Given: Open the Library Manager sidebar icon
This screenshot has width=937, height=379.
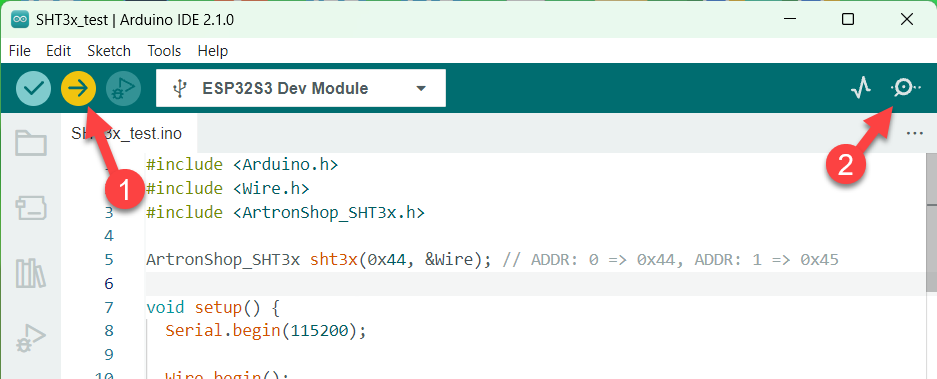Looking at the screenshot, I should pos(30,273).
